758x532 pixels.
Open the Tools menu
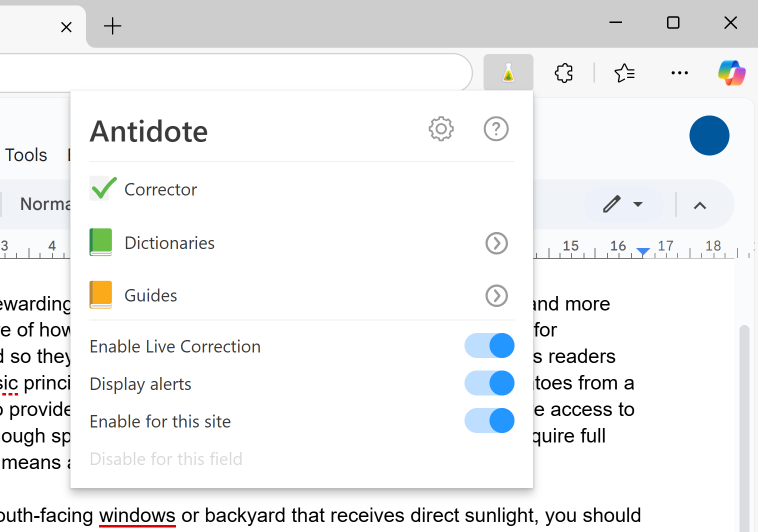click(26, 155)
